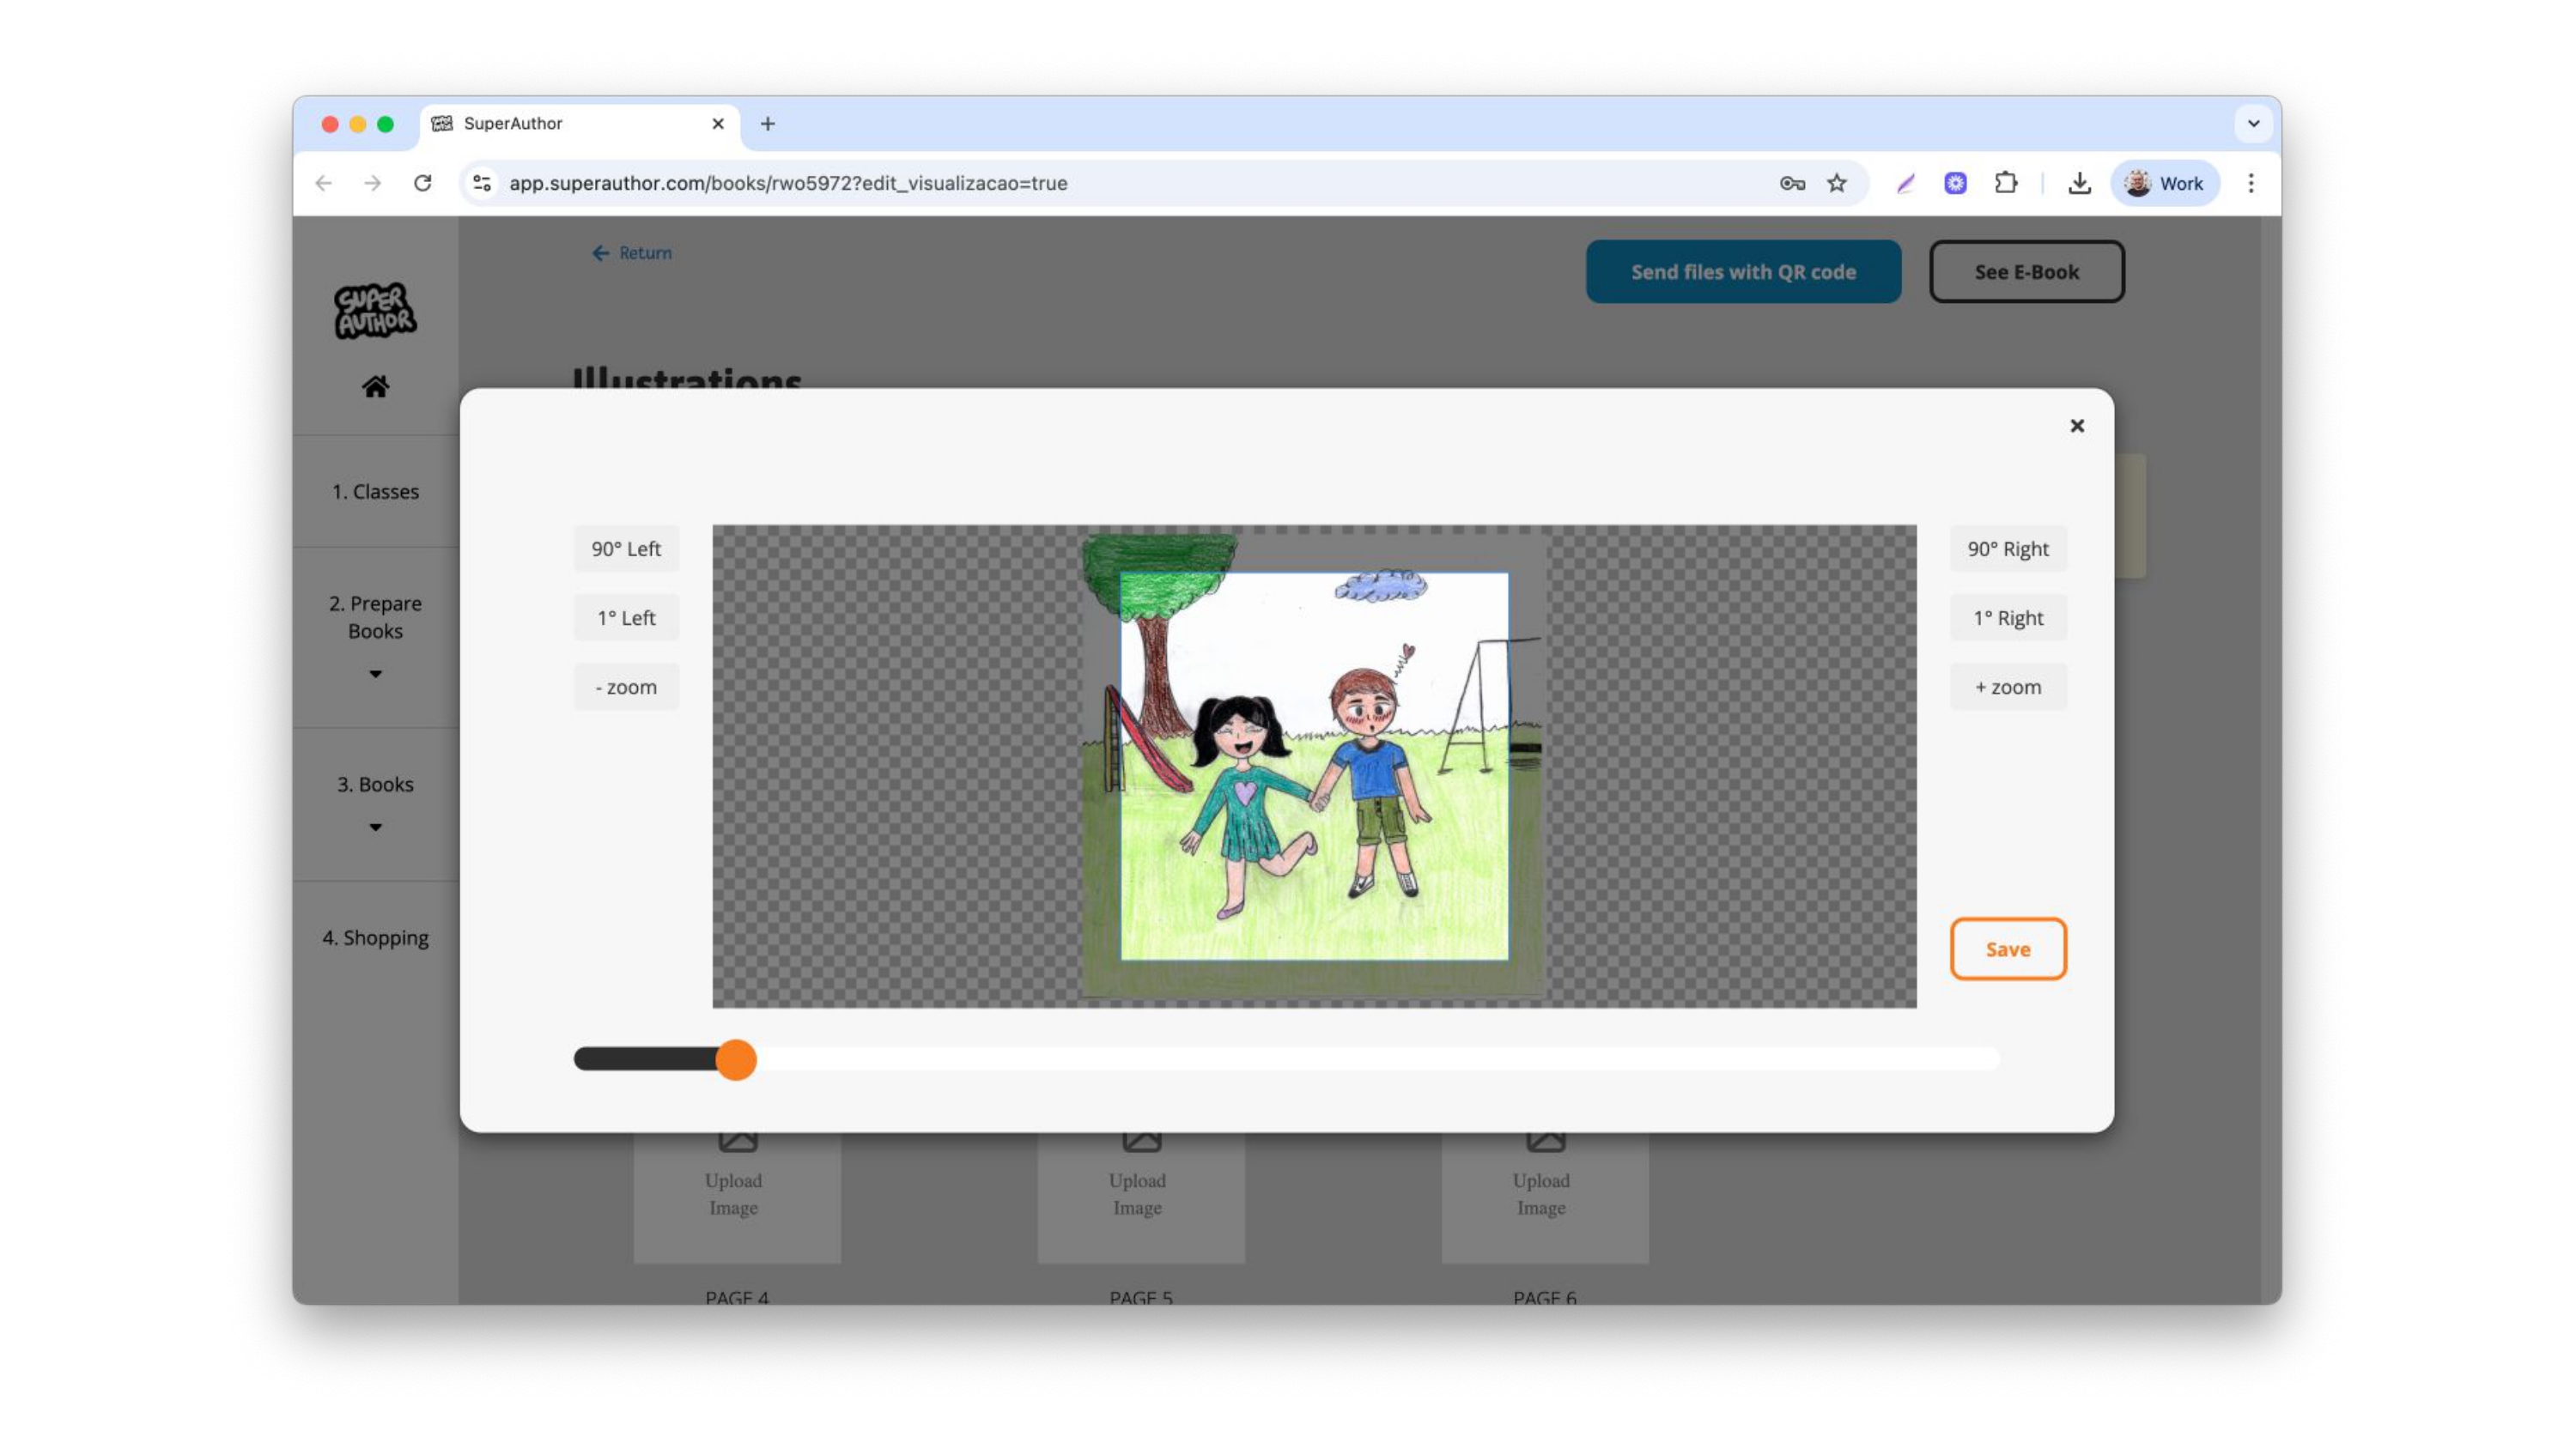Viewport: 2576px width, 1449px height.
Task: Open the Work profile menu
Action: pos(2165,183)
